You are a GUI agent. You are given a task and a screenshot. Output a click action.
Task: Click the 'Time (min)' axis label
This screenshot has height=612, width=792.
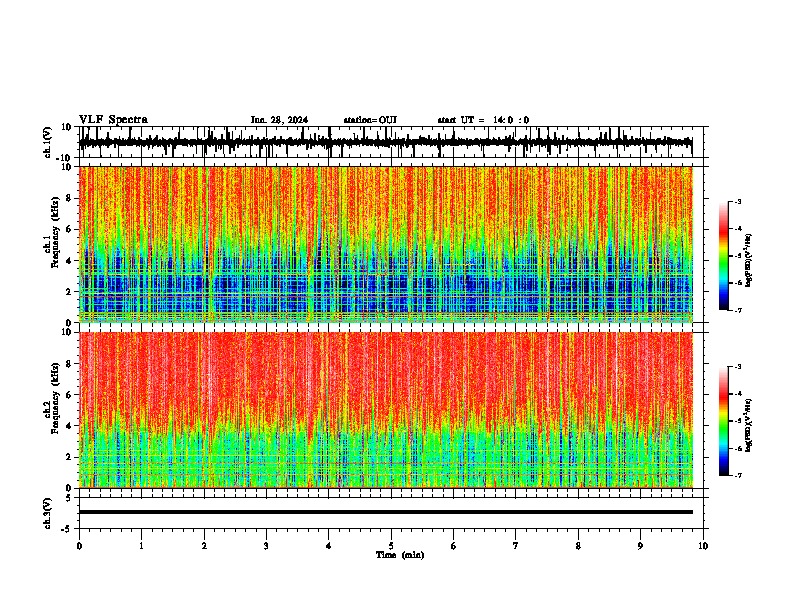400,555
